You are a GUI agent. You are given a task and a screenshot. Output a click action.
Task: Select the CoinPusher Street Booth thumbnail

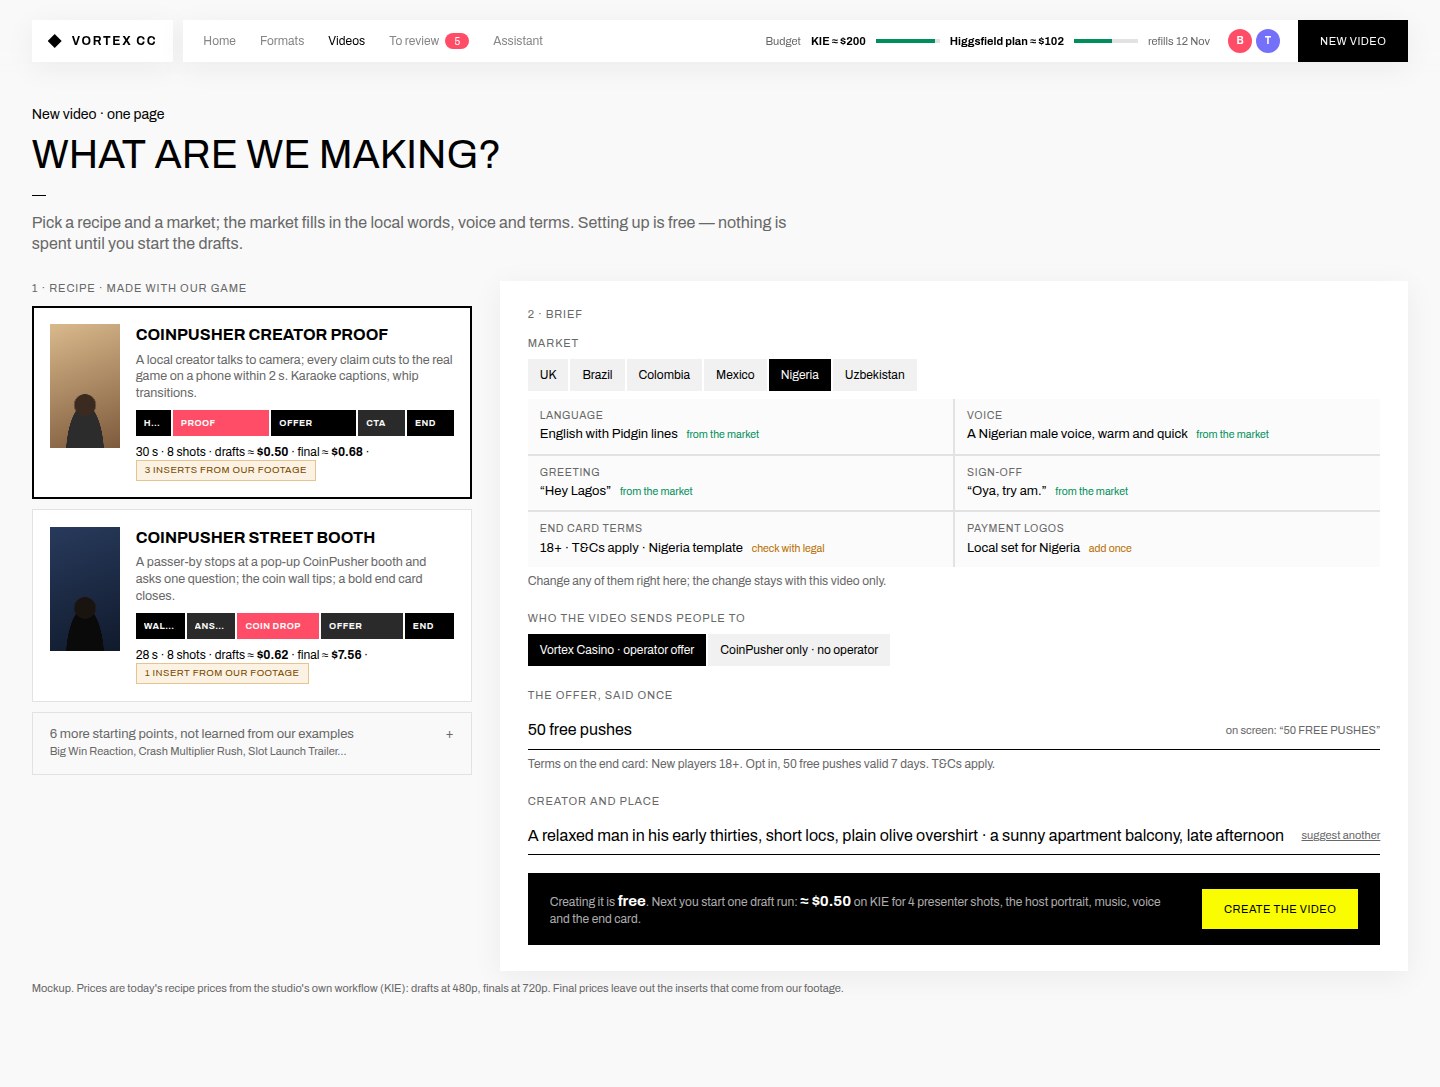85,589
